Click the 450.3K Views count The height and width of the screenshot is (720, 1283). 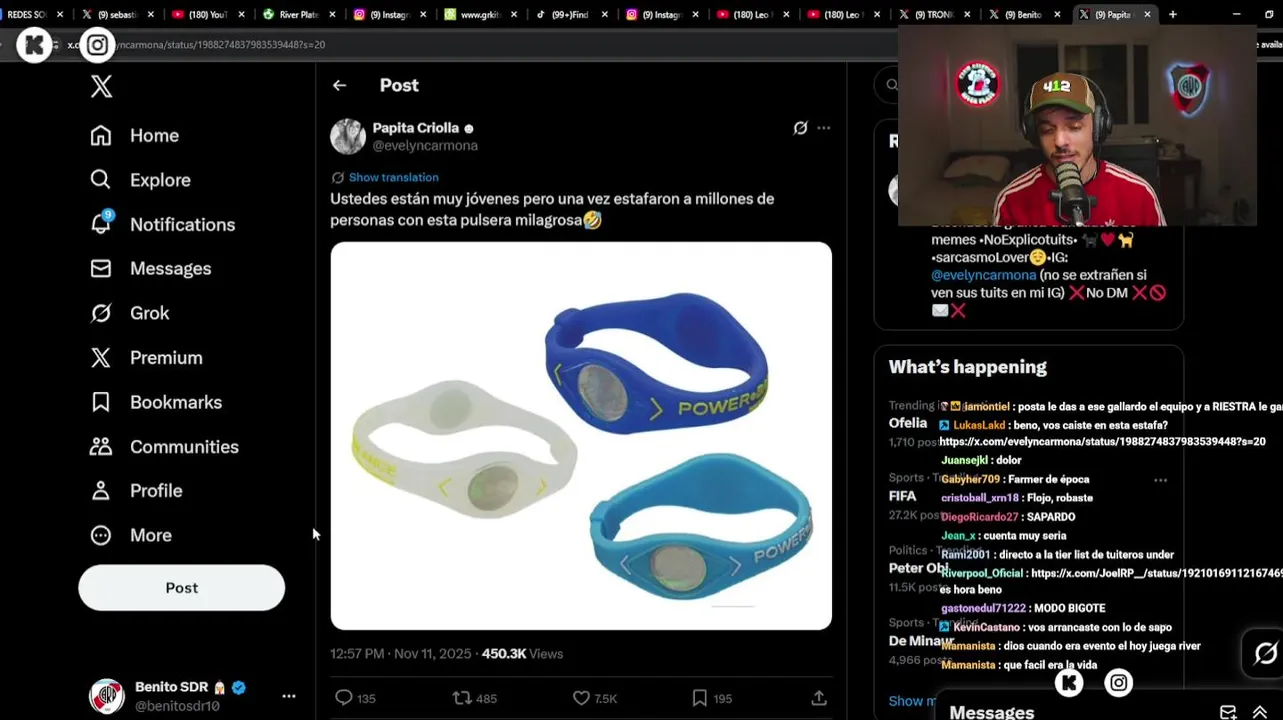click(522, 654)
